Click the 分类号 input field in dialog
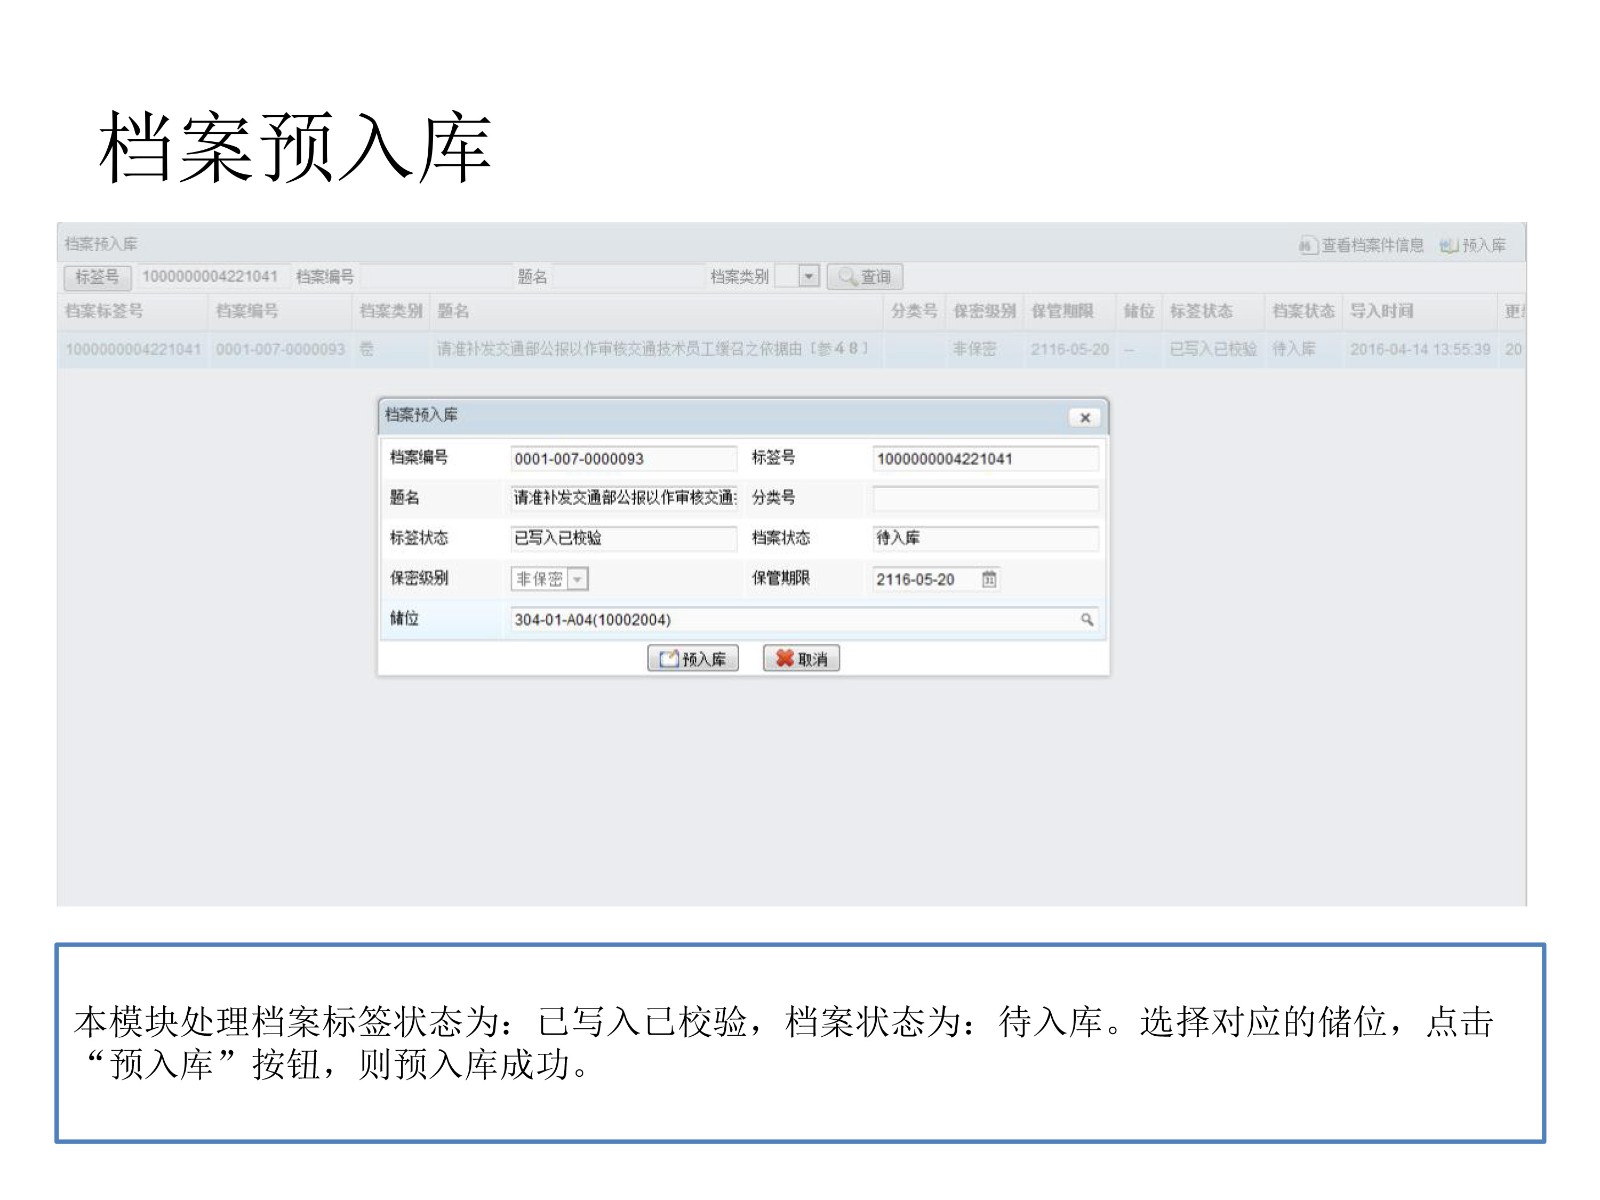Viewport: 1600px width, 1200px height. [x=984, y=498]
